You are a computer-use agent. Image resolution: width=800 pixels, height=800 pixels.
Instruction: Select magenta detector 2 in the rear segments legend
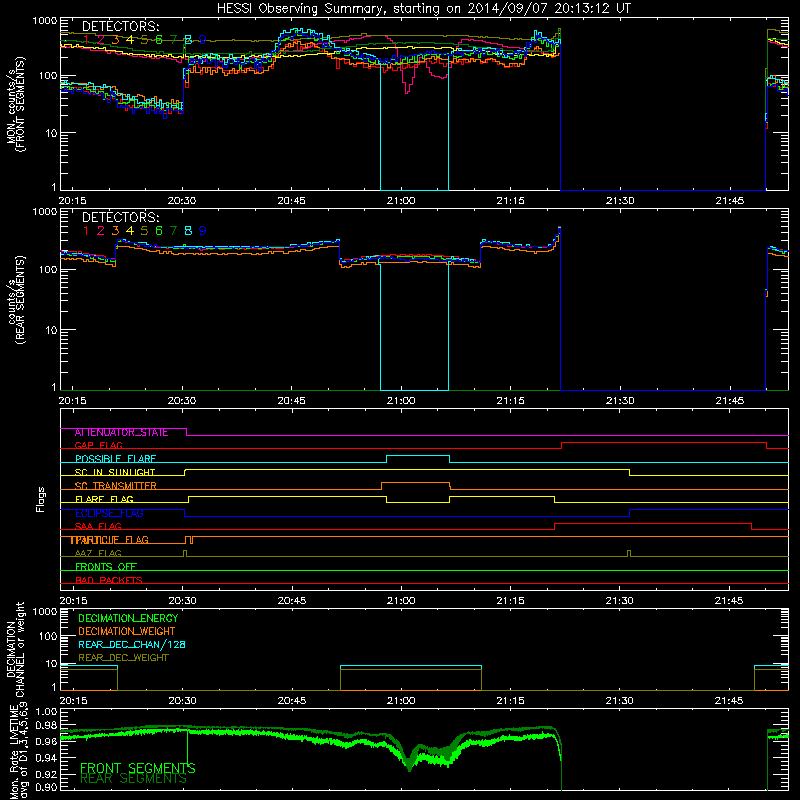101,231
